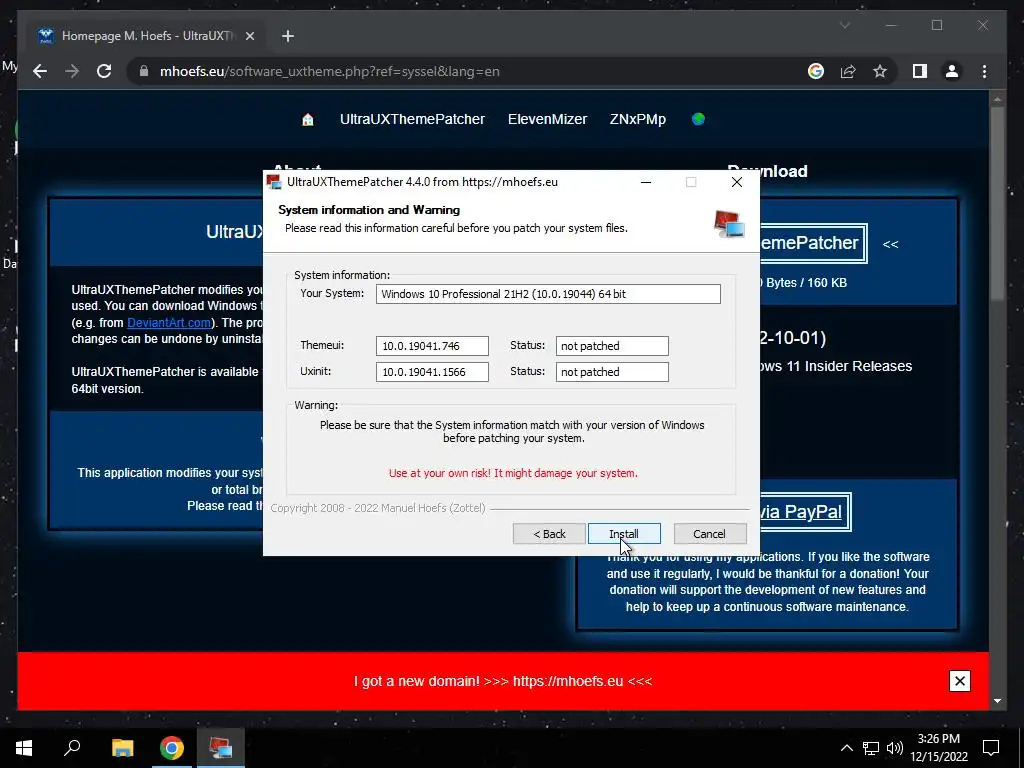Screen dimensions: 1024x768
Task: Click the installer icon in dialog header
Action: (729, 224)
